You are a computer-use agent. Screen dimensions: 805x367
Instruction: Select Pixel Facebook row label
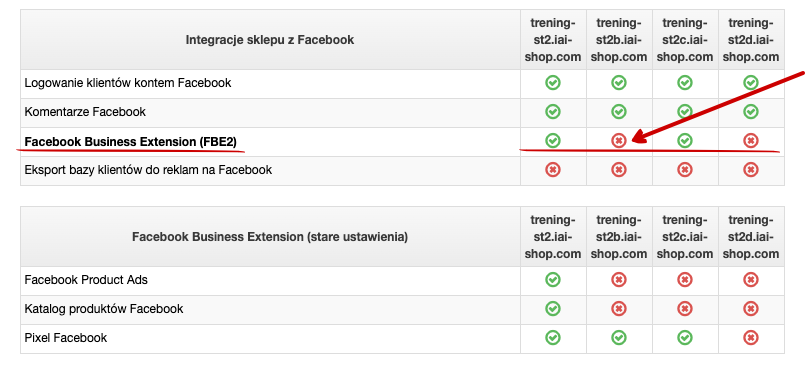(x=66, y=337)
